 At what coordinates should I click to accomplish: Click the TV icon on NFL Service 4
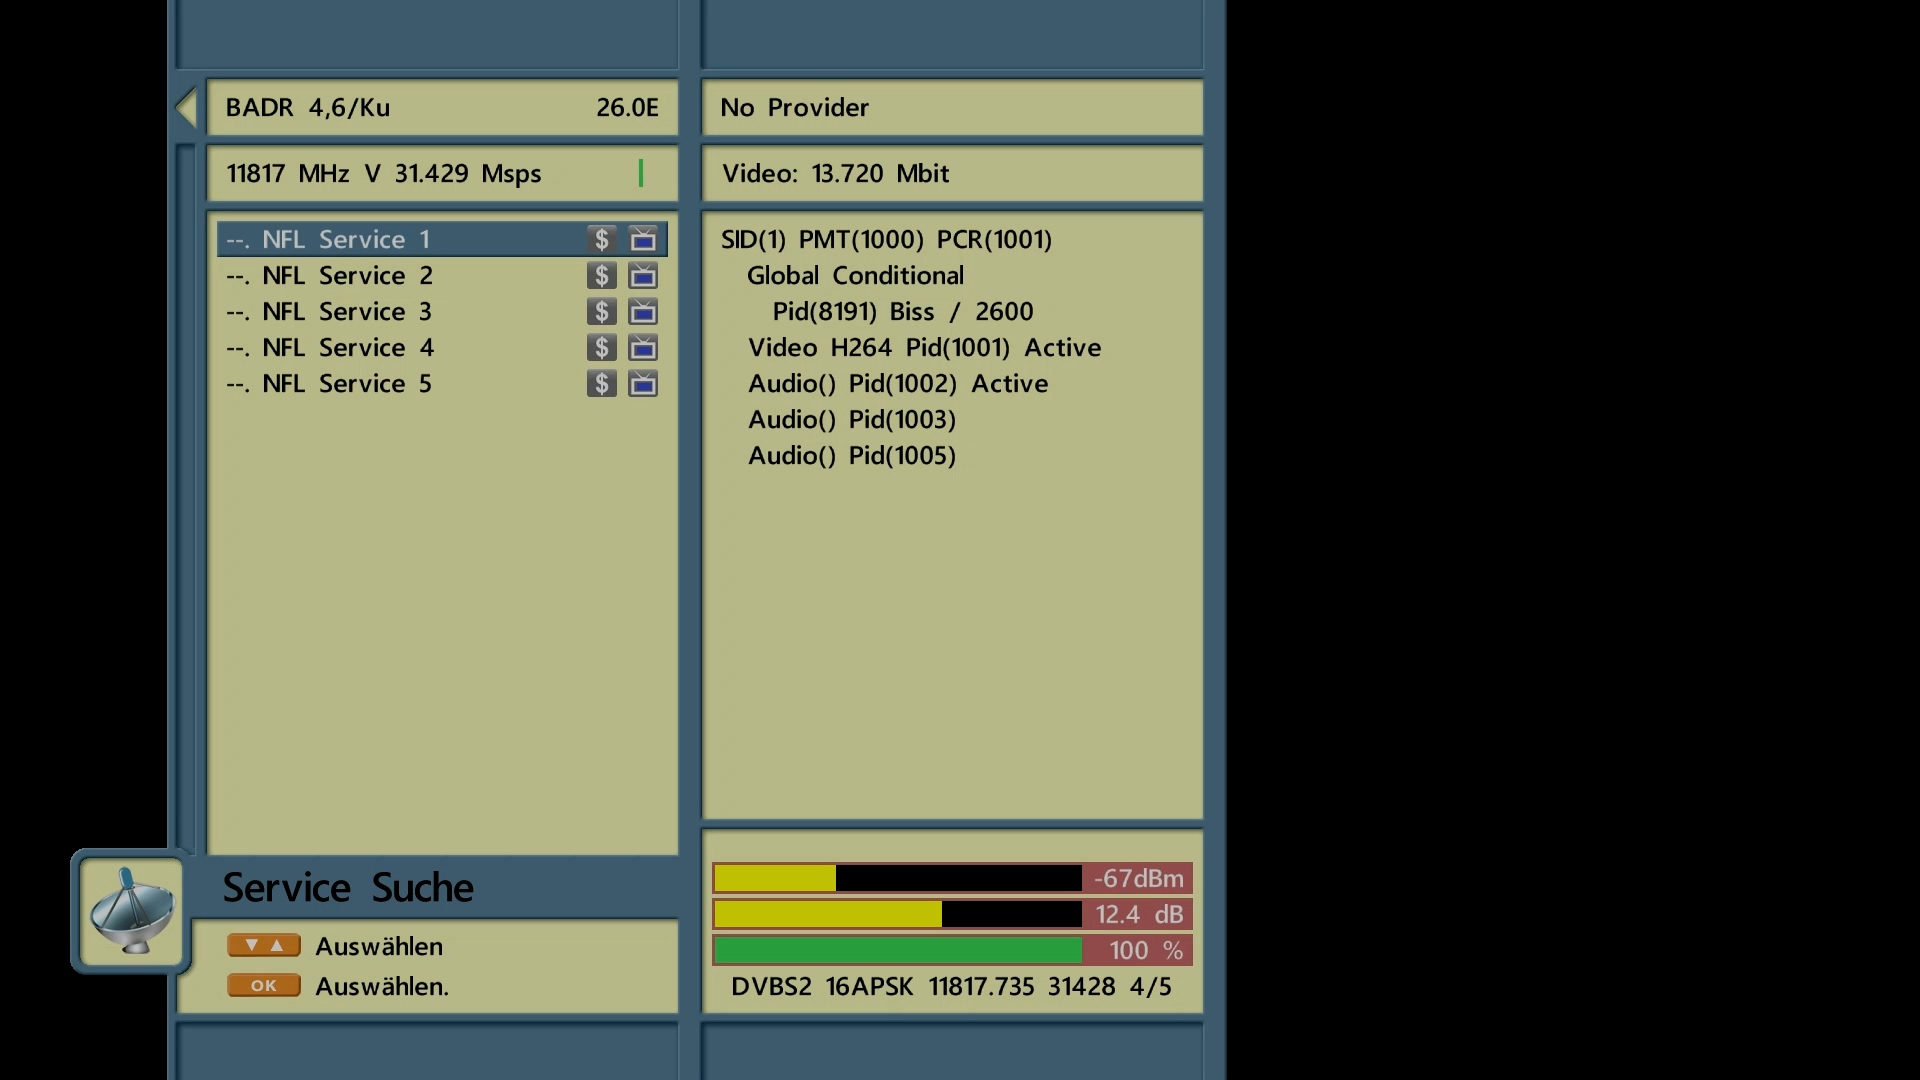(643, 348)
